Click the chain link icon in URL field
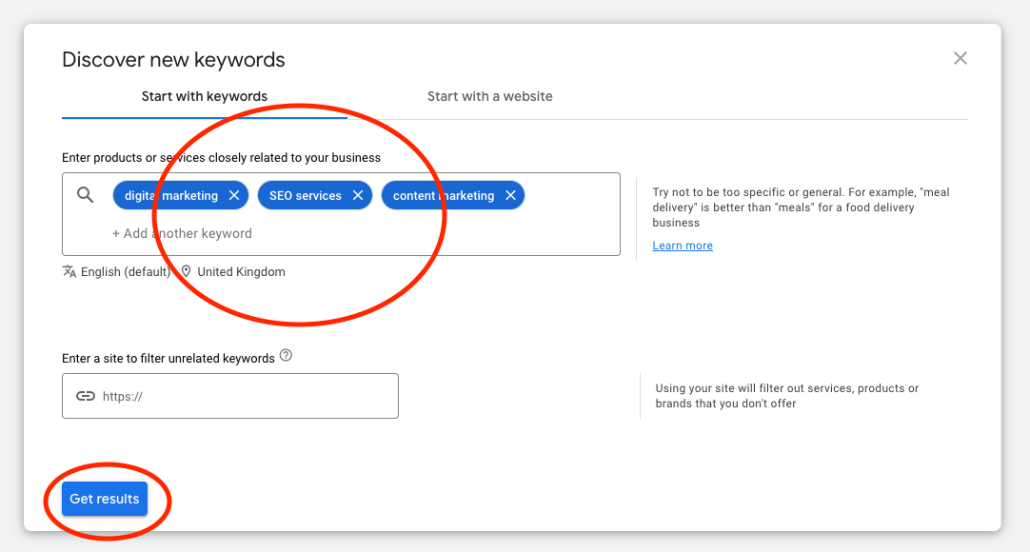Viewport: 1030px width, 552px height. click(x=86, y=396)
